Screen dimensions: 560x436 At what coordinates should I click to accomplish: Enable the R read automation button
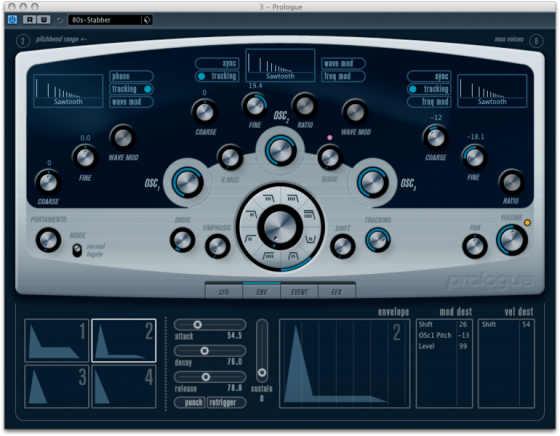coord(30,20)
